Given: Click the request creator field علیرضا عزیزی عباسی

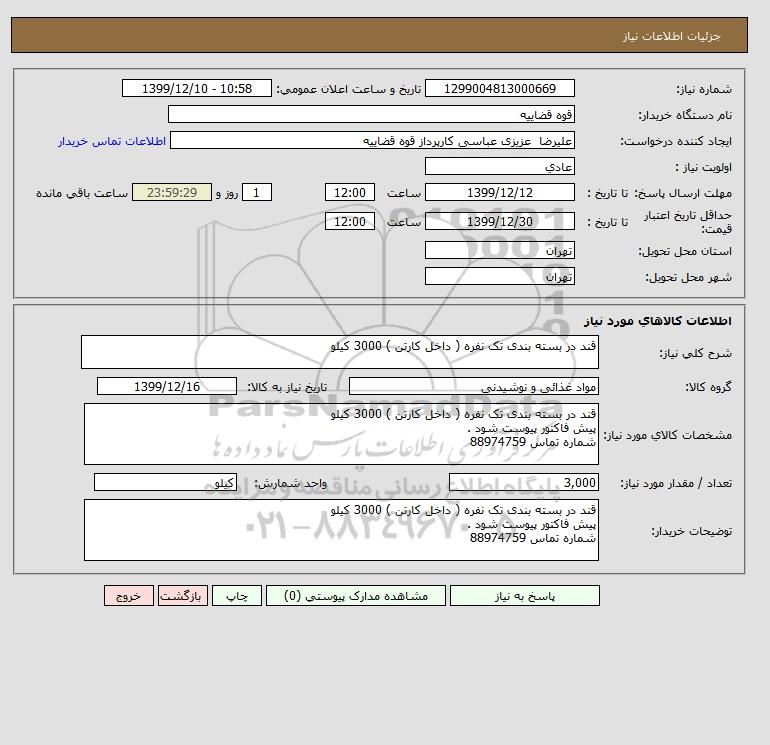Looking at the screenshot, I should [x=372, y=140].
